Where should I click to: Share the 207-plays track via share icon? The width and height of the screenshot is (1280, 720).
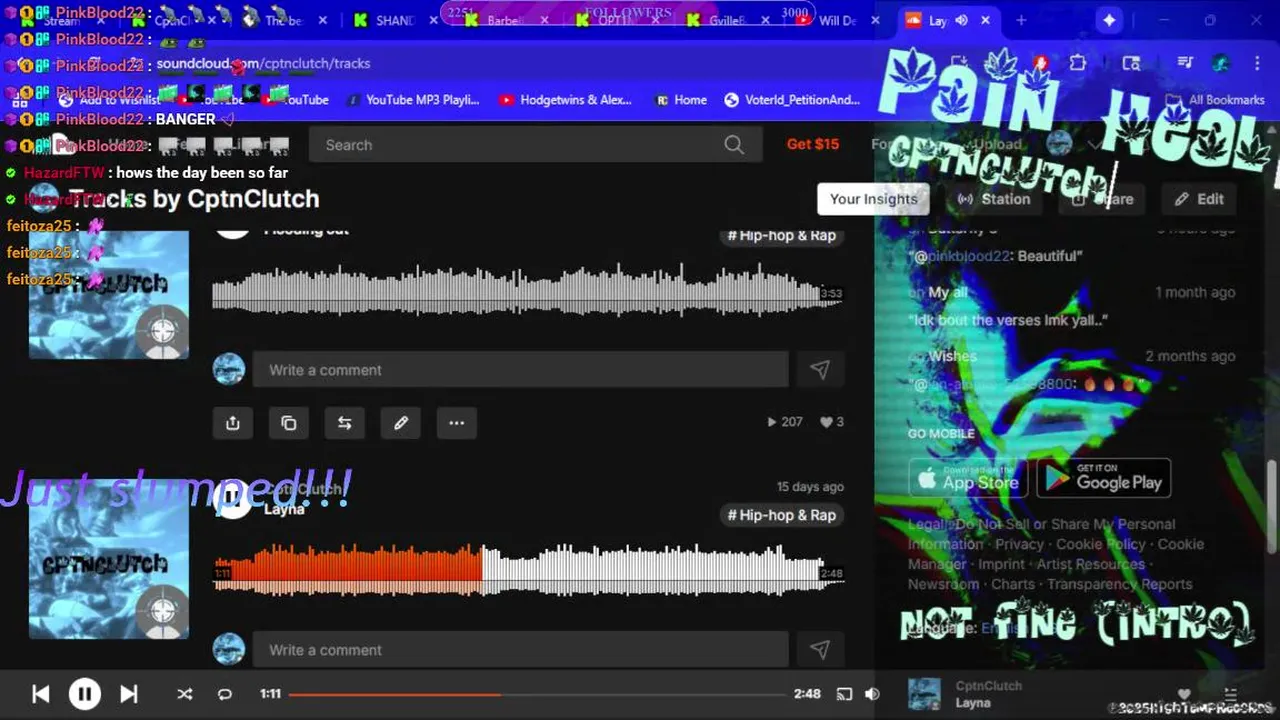click(x=233, y=423)
